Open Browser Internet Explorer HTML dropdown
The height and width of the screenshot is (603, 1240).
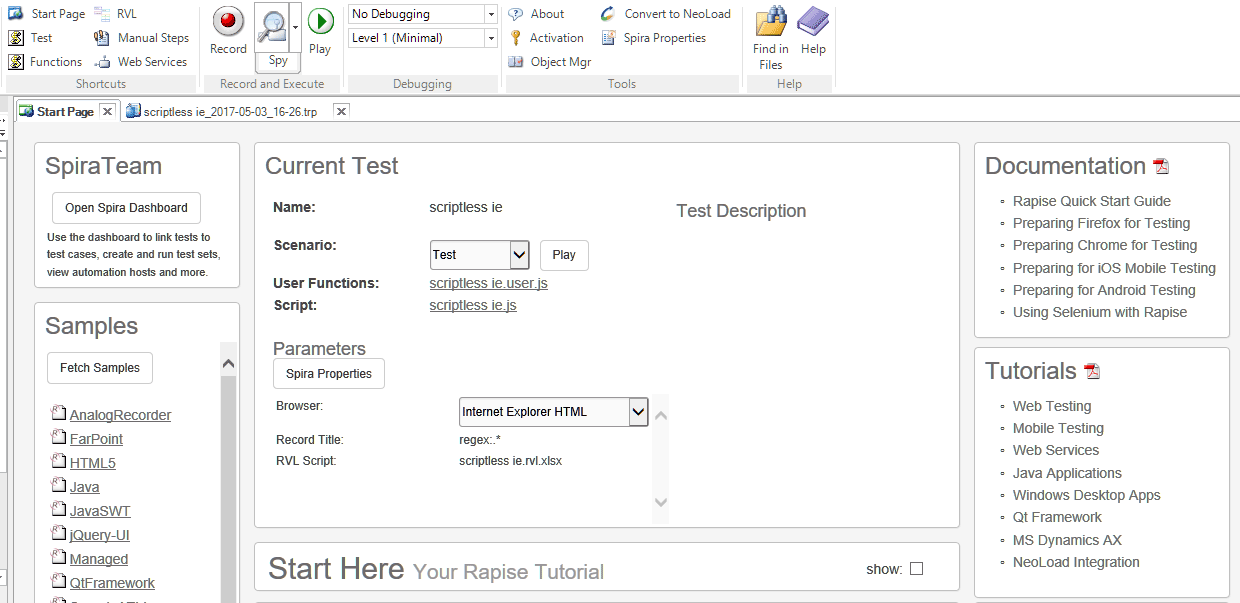pos(638,411)
